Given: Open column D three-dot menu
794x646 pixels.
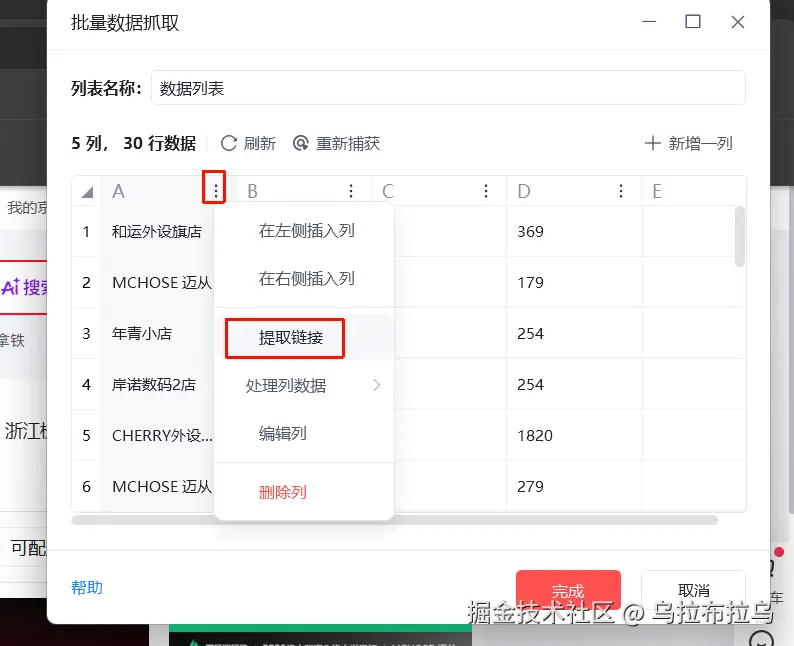Looking at the screenshot, I should click(x=621, y=191).
